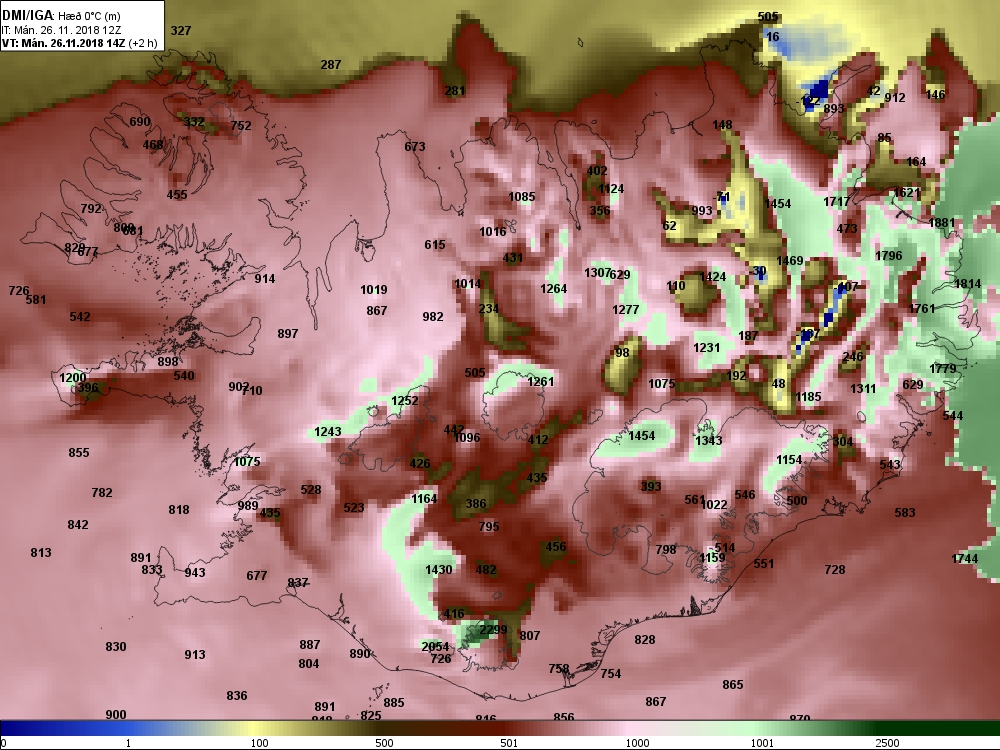Pick the map value "1231"
This screenshot has width=1000, height=750.
(x=707, y=348)
